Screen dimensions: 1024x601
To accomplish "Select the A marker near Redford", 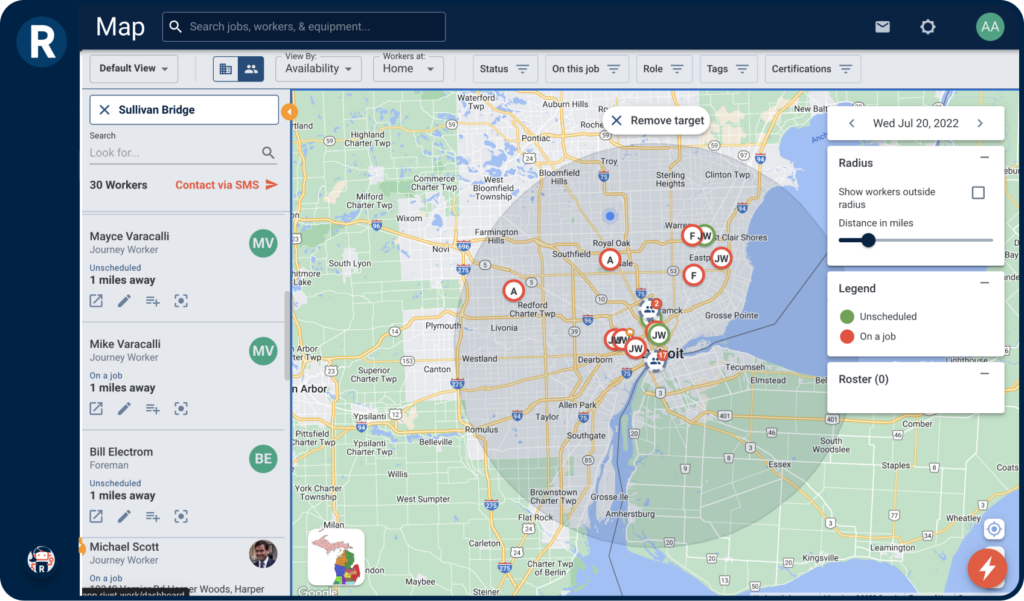I will tap(513, 291).
